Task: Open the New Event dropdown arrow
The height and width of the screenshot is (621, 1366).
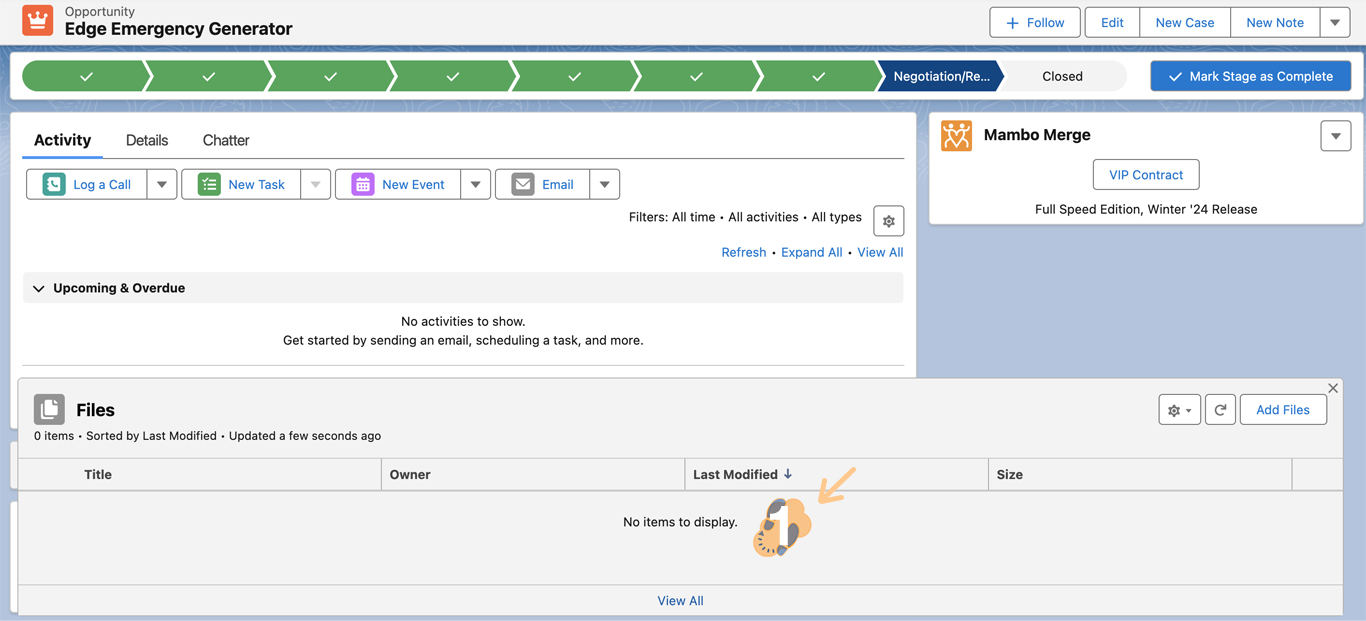Action: pyautogui.click(x=476, y=184)
